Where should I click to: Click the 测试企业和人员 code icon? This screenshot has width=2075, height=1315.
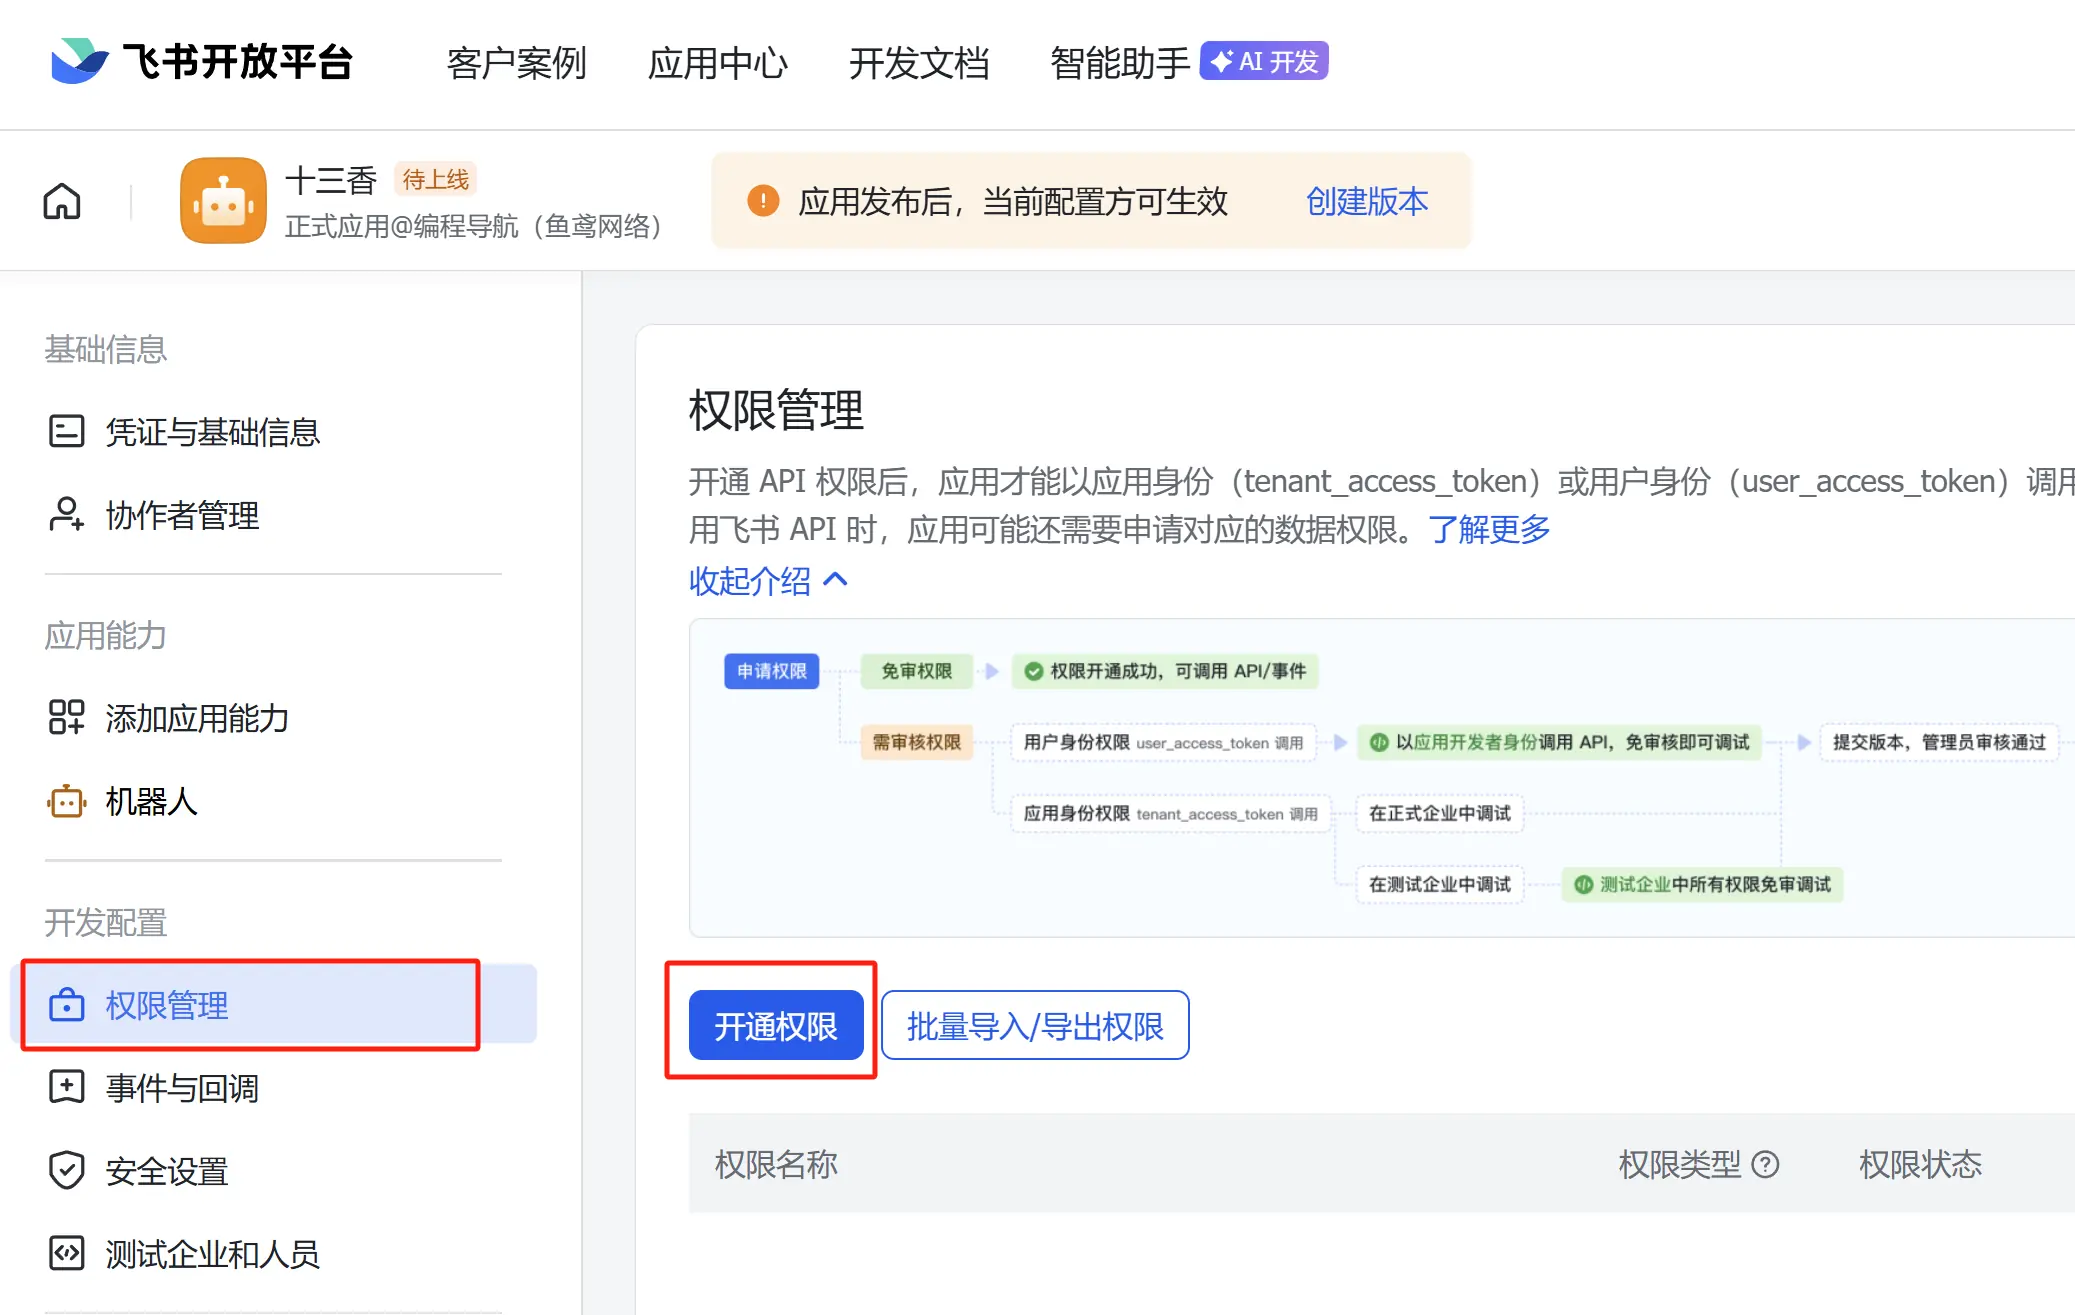point(67,1254)
